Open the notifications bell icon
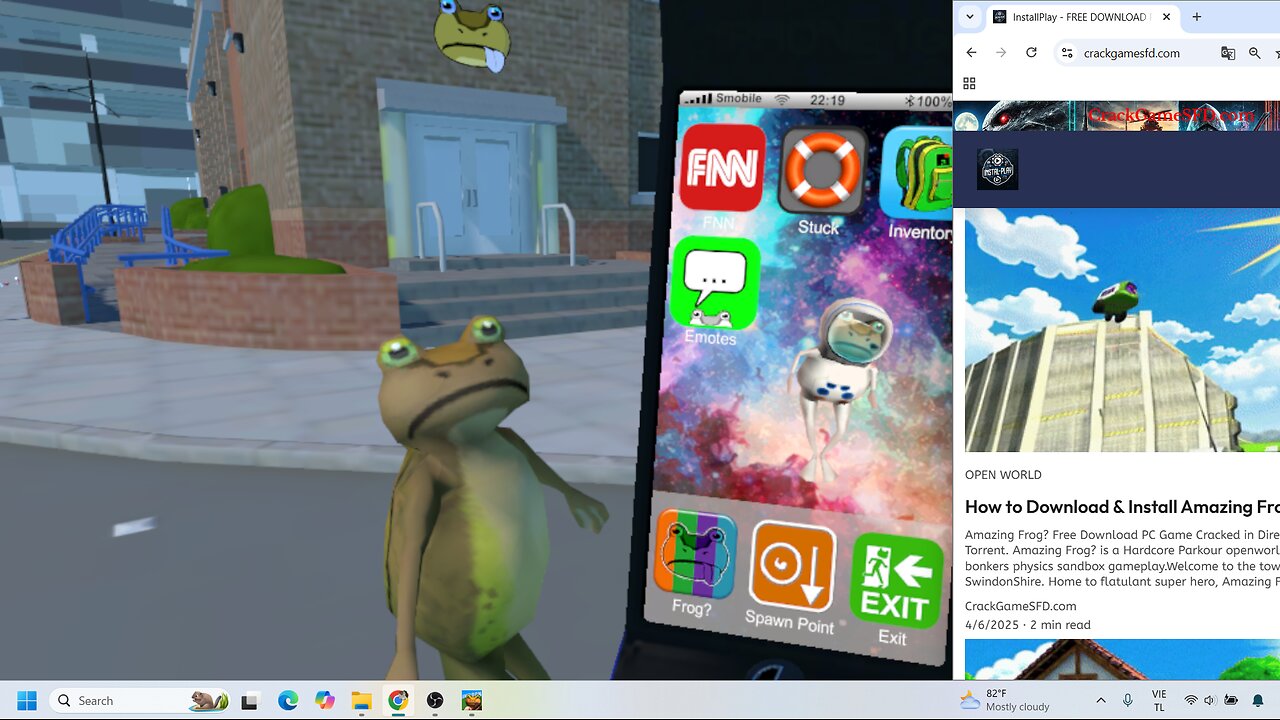The height and width of the screenshot is (720, 1280). (x=1258, y=701)
